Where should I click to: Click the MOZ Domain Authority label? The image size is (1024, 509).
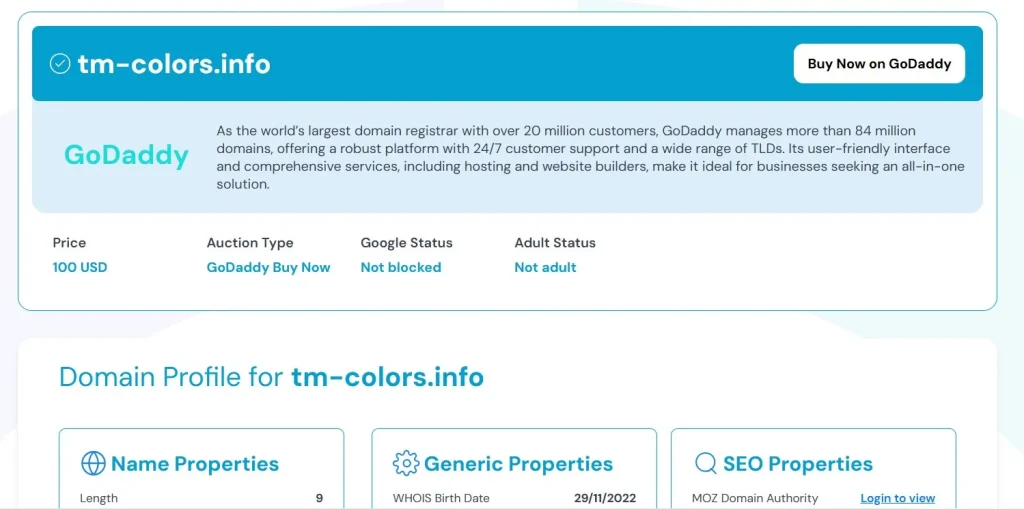pos(754,498)
